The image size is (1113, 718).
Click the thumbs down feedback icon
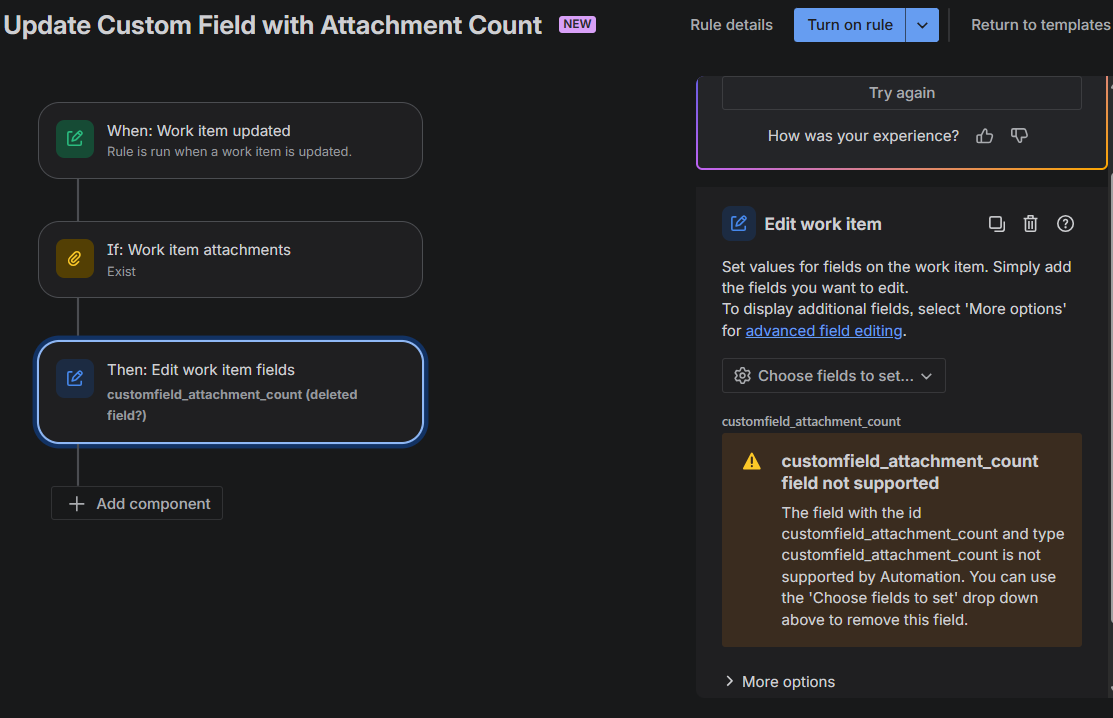pyautogui.click(x=1019, y=136)
